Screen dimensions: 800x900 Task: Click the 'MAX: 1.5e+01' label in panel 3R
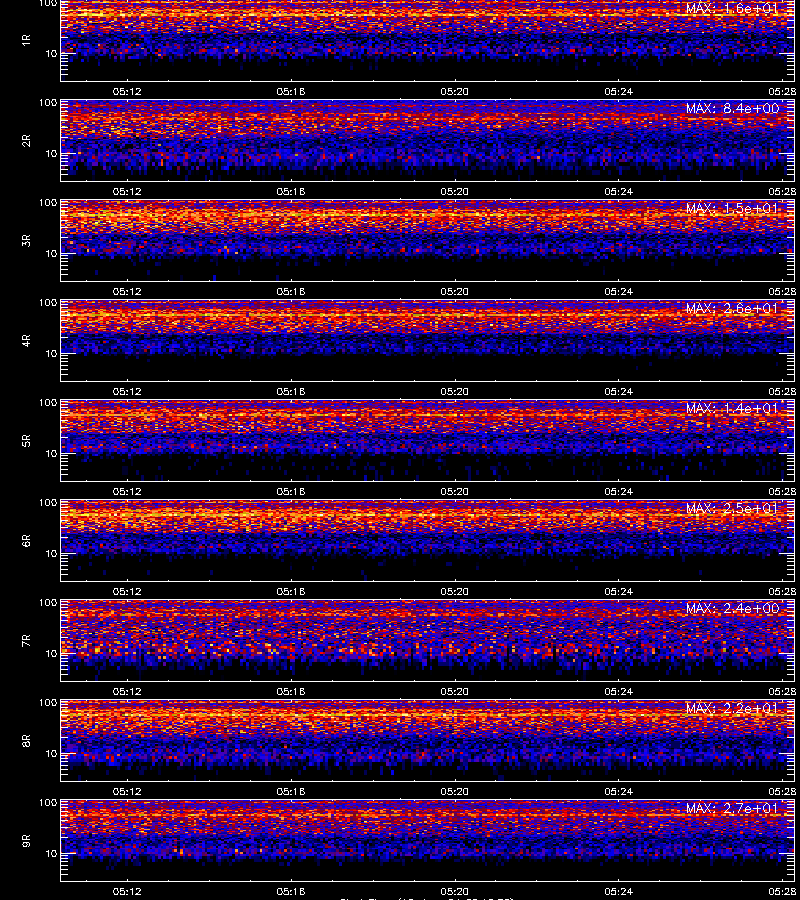732,208
